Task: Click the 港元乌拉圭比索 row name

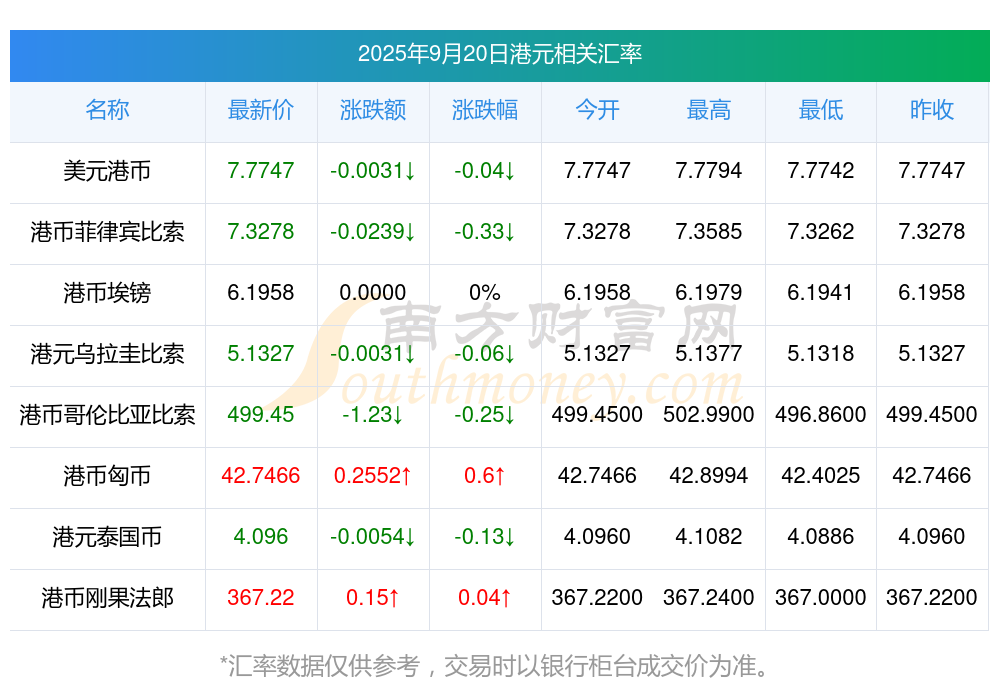Action: coord(107,353)
